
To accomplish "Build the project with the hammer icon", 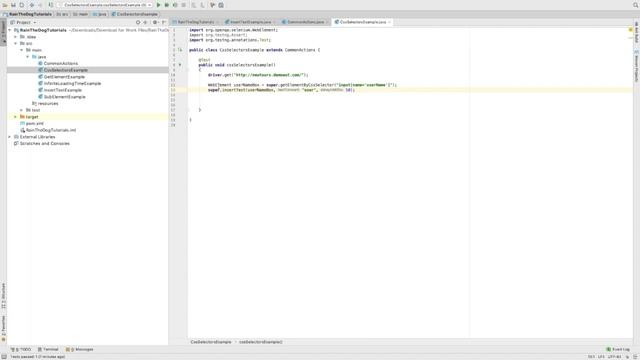I will tap(51, 5).
